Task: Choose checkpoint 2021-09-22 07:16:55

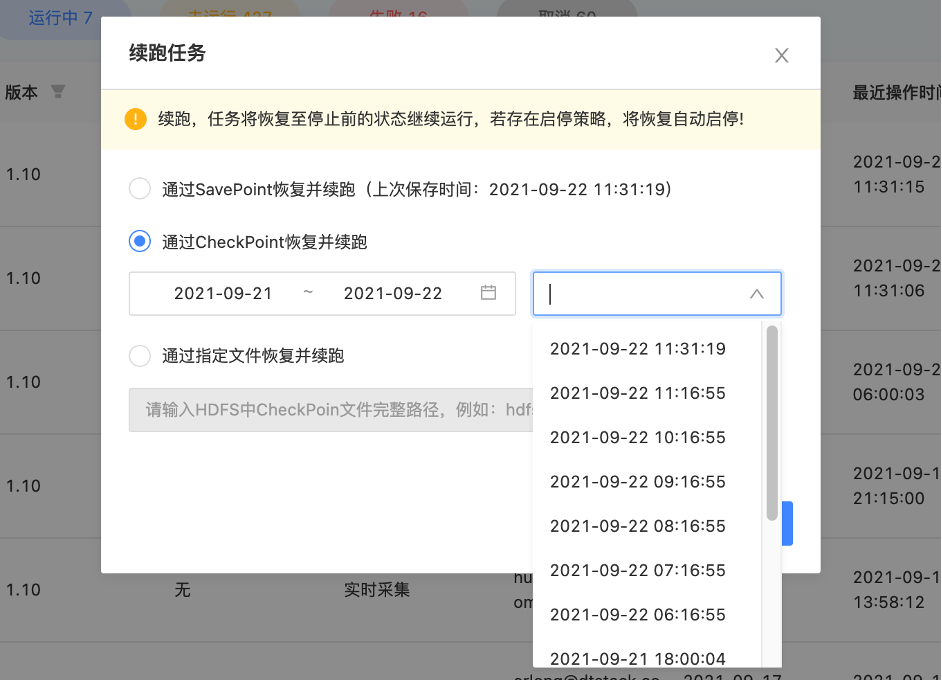Action: pyautogui.click(x=648, y=570)
